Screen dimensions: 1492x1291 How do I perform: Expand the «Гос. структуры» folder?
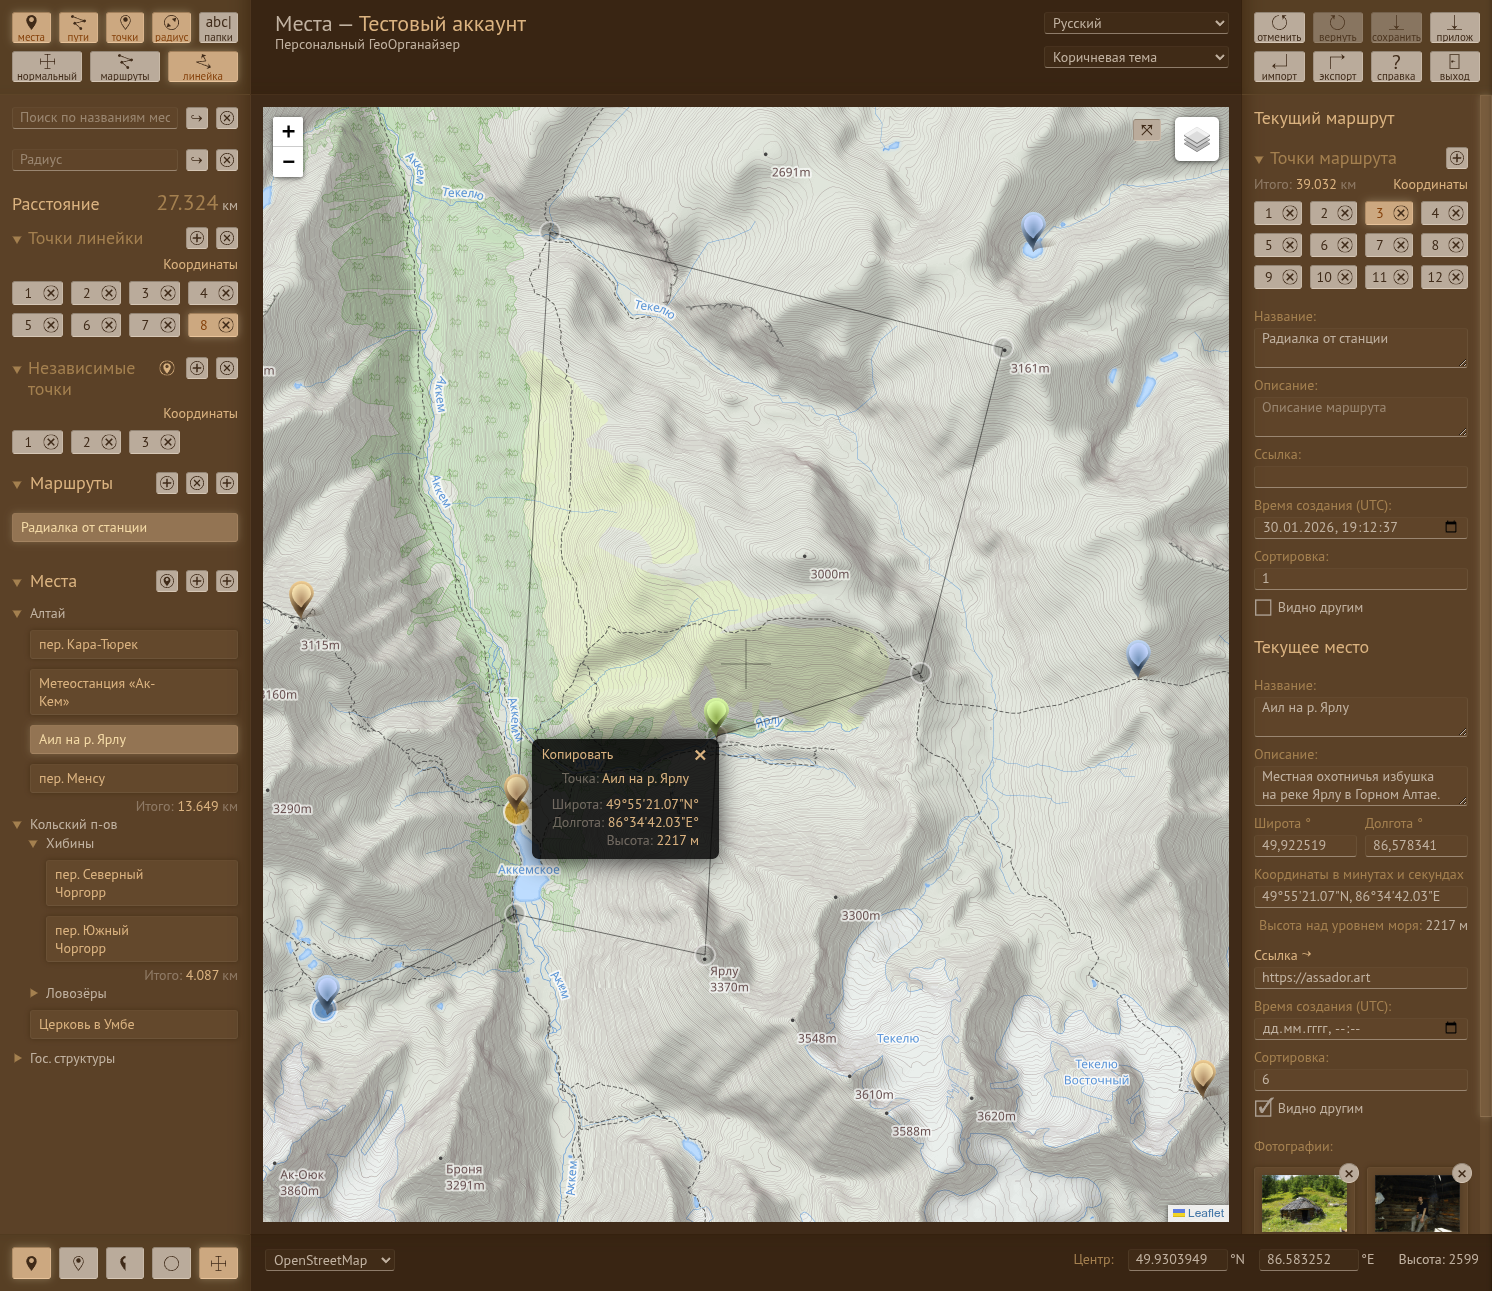coord(17,1058)
